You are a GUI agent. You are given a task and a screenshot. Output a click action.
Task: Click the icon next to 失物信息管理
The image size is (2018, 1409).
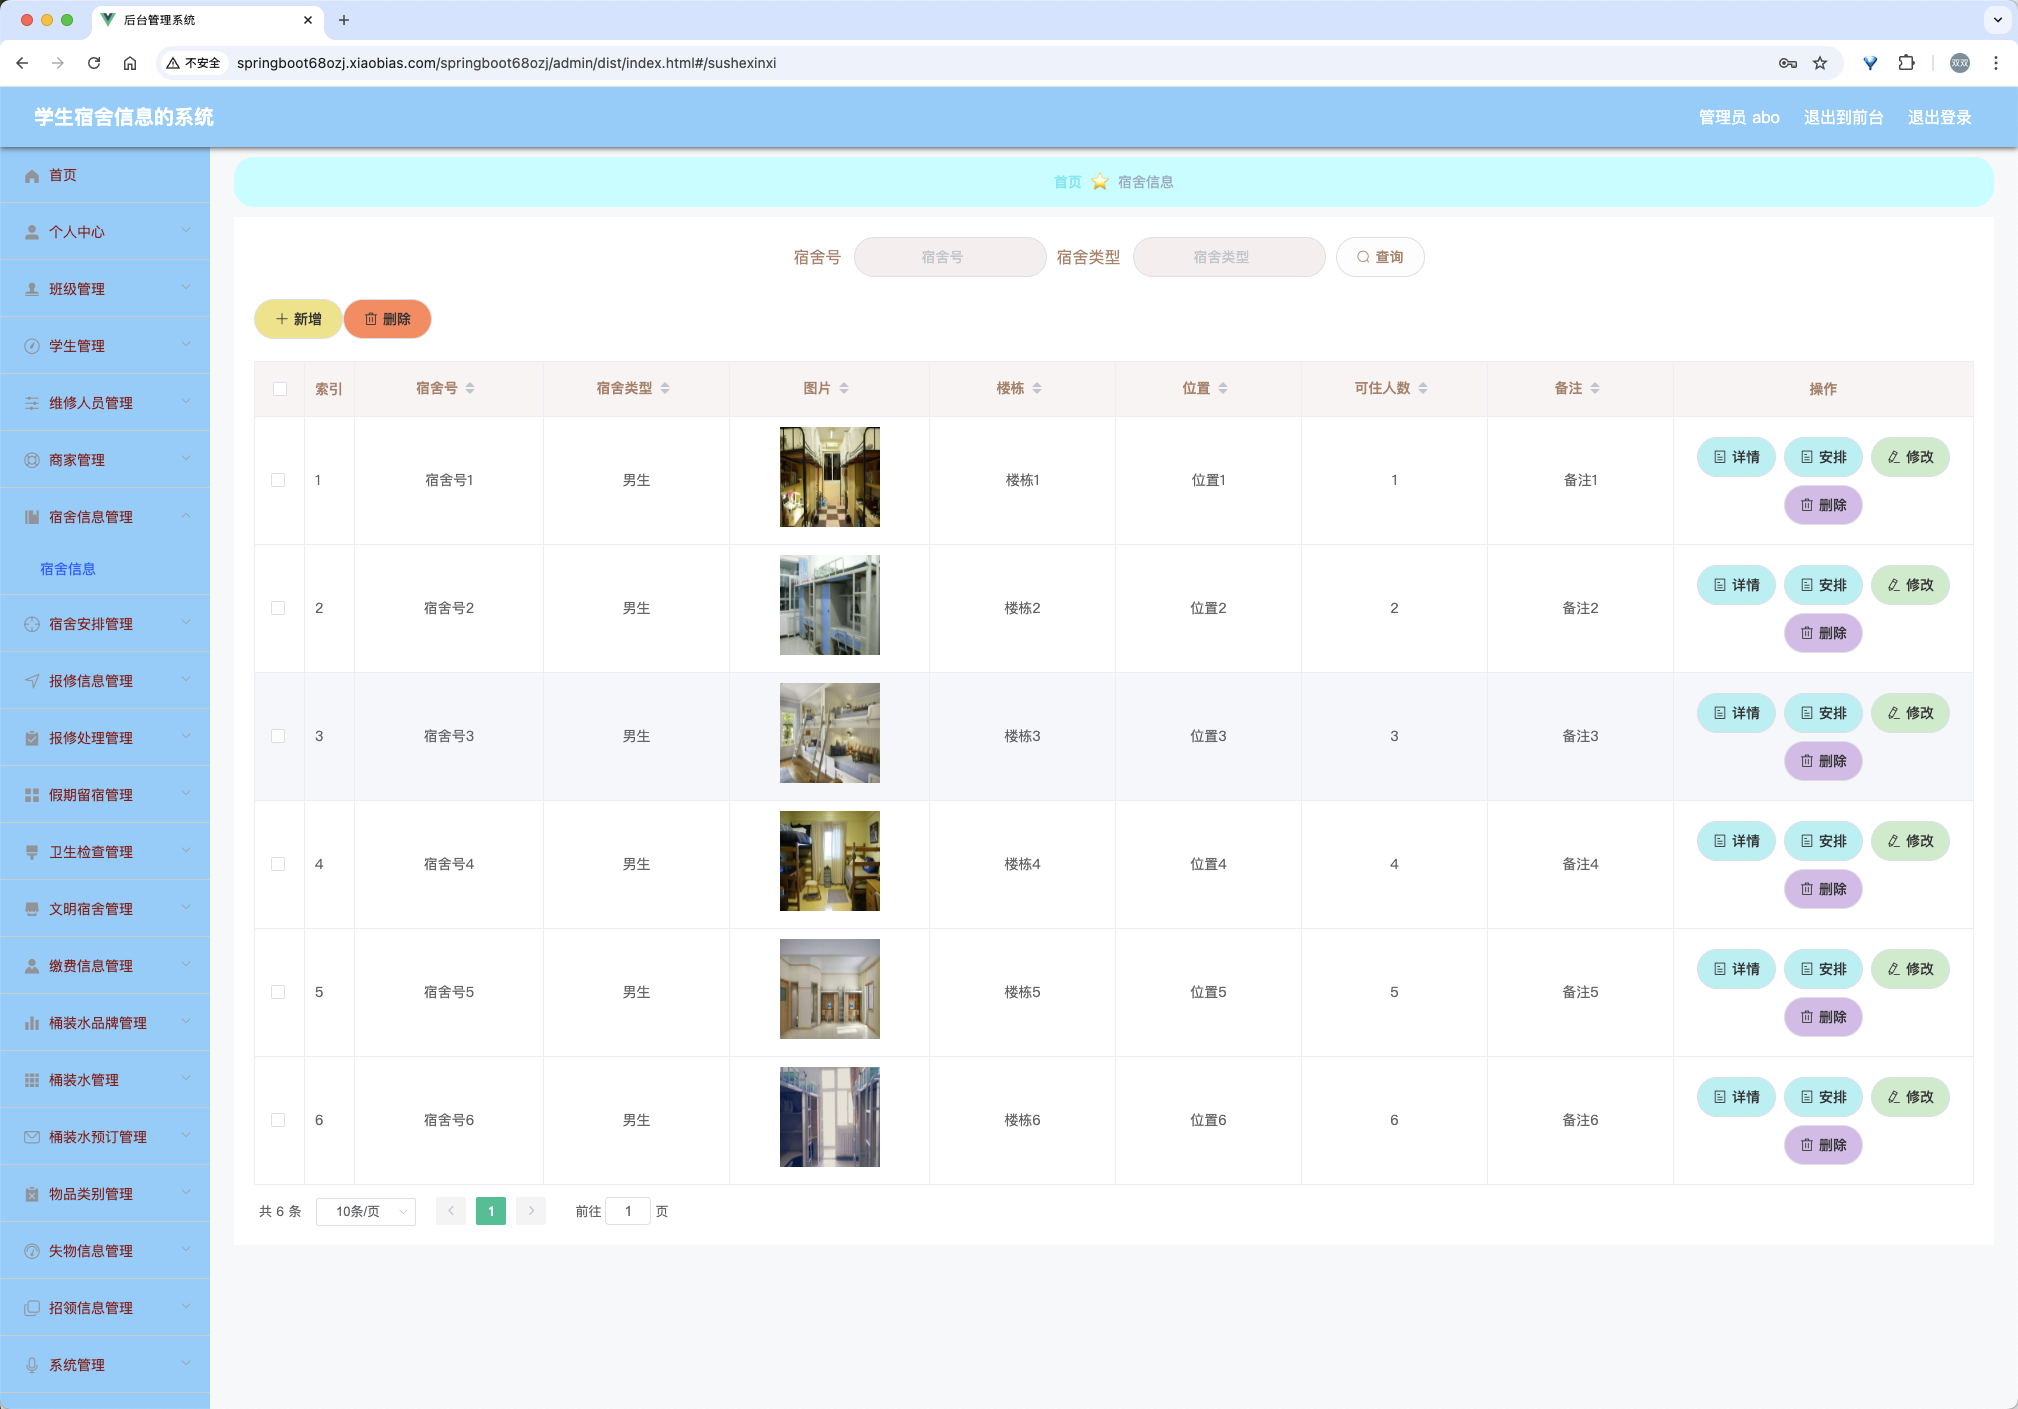(x=32, y=1252)
